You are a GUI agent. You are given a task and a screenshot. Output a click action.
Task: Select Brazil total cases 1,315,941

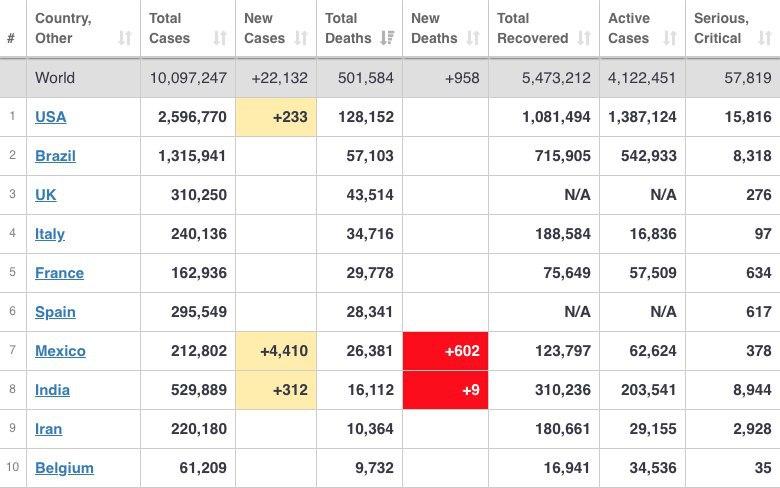pos(192,156)
